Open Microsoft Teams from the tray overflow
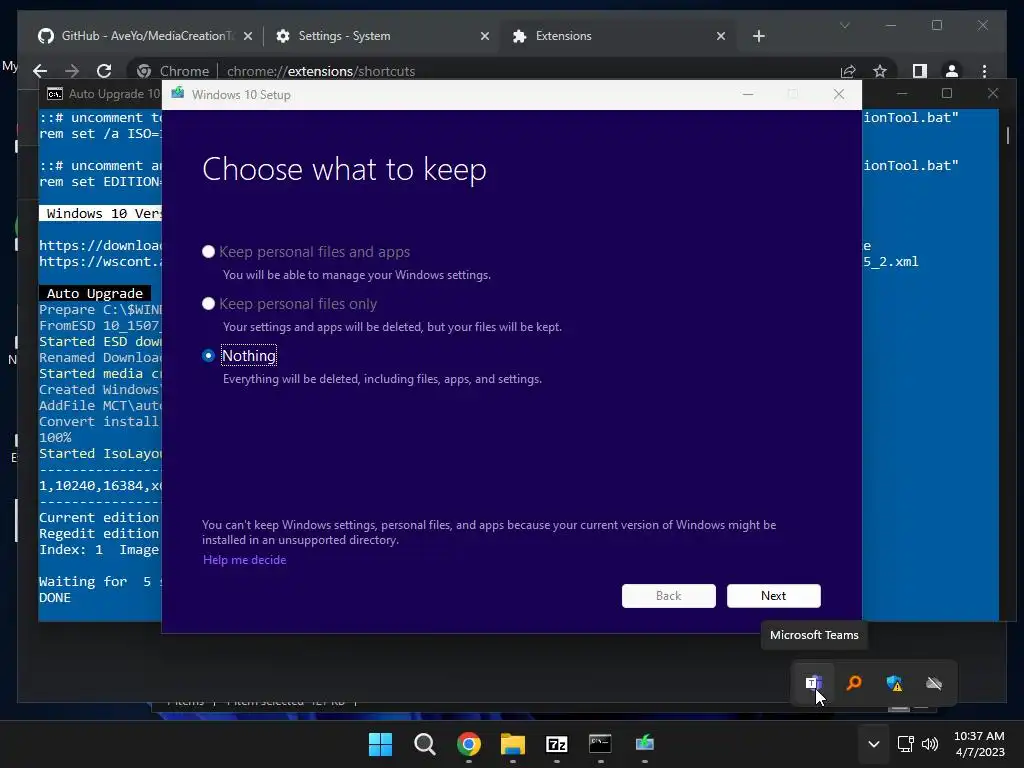This screenshot has height=768, width=1024. [813, 683]
